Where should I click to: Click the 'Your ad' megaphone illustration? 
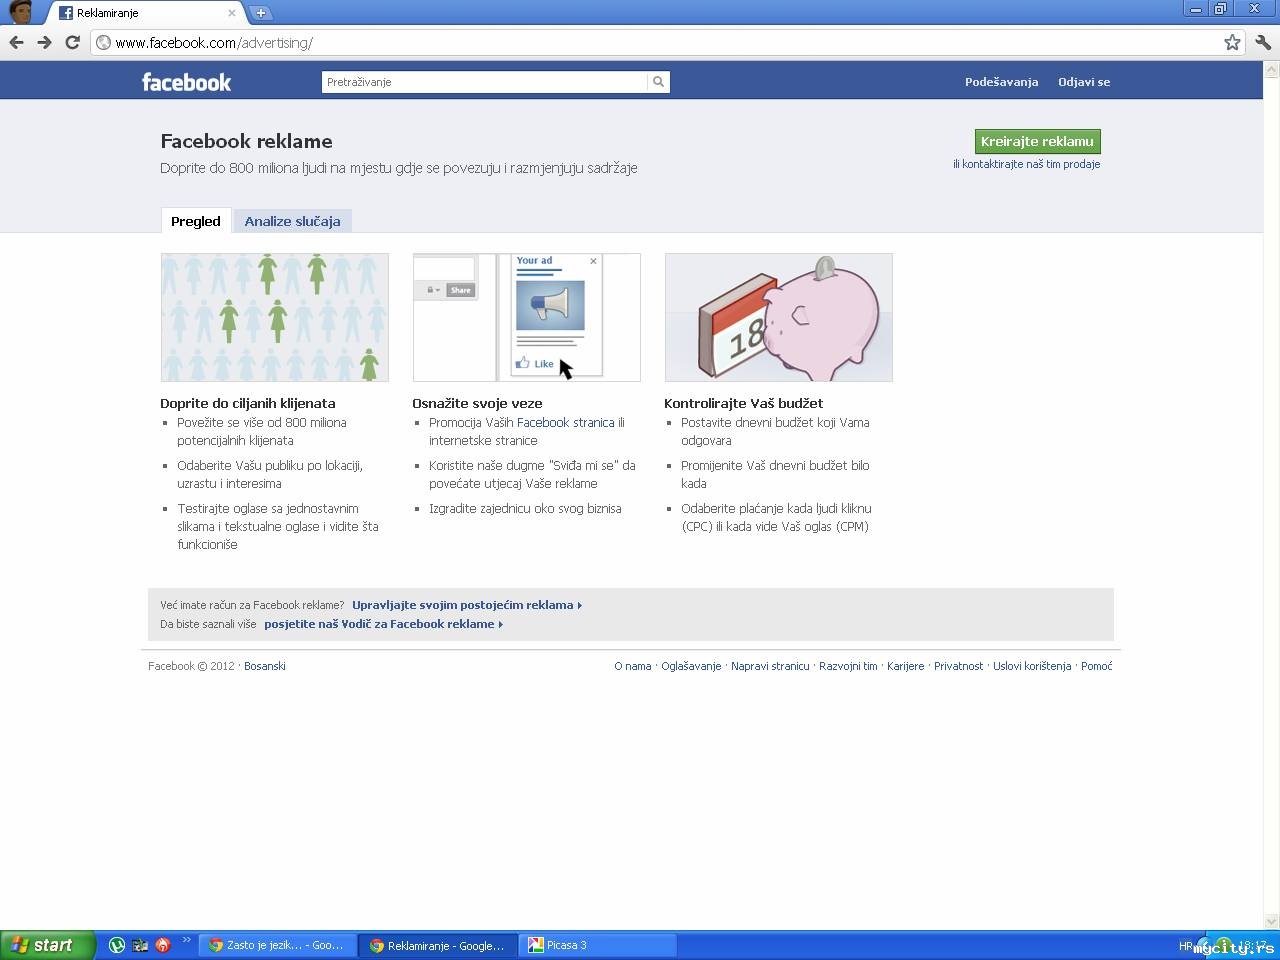pos(527,317)
